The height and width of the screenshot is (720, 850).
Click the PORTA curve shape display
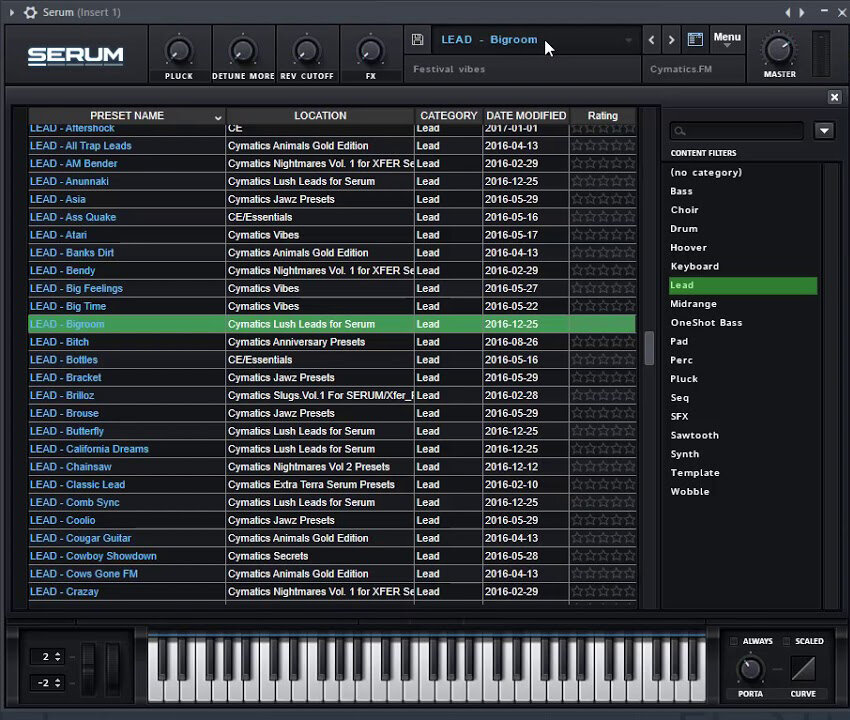[x=803, y=668]
